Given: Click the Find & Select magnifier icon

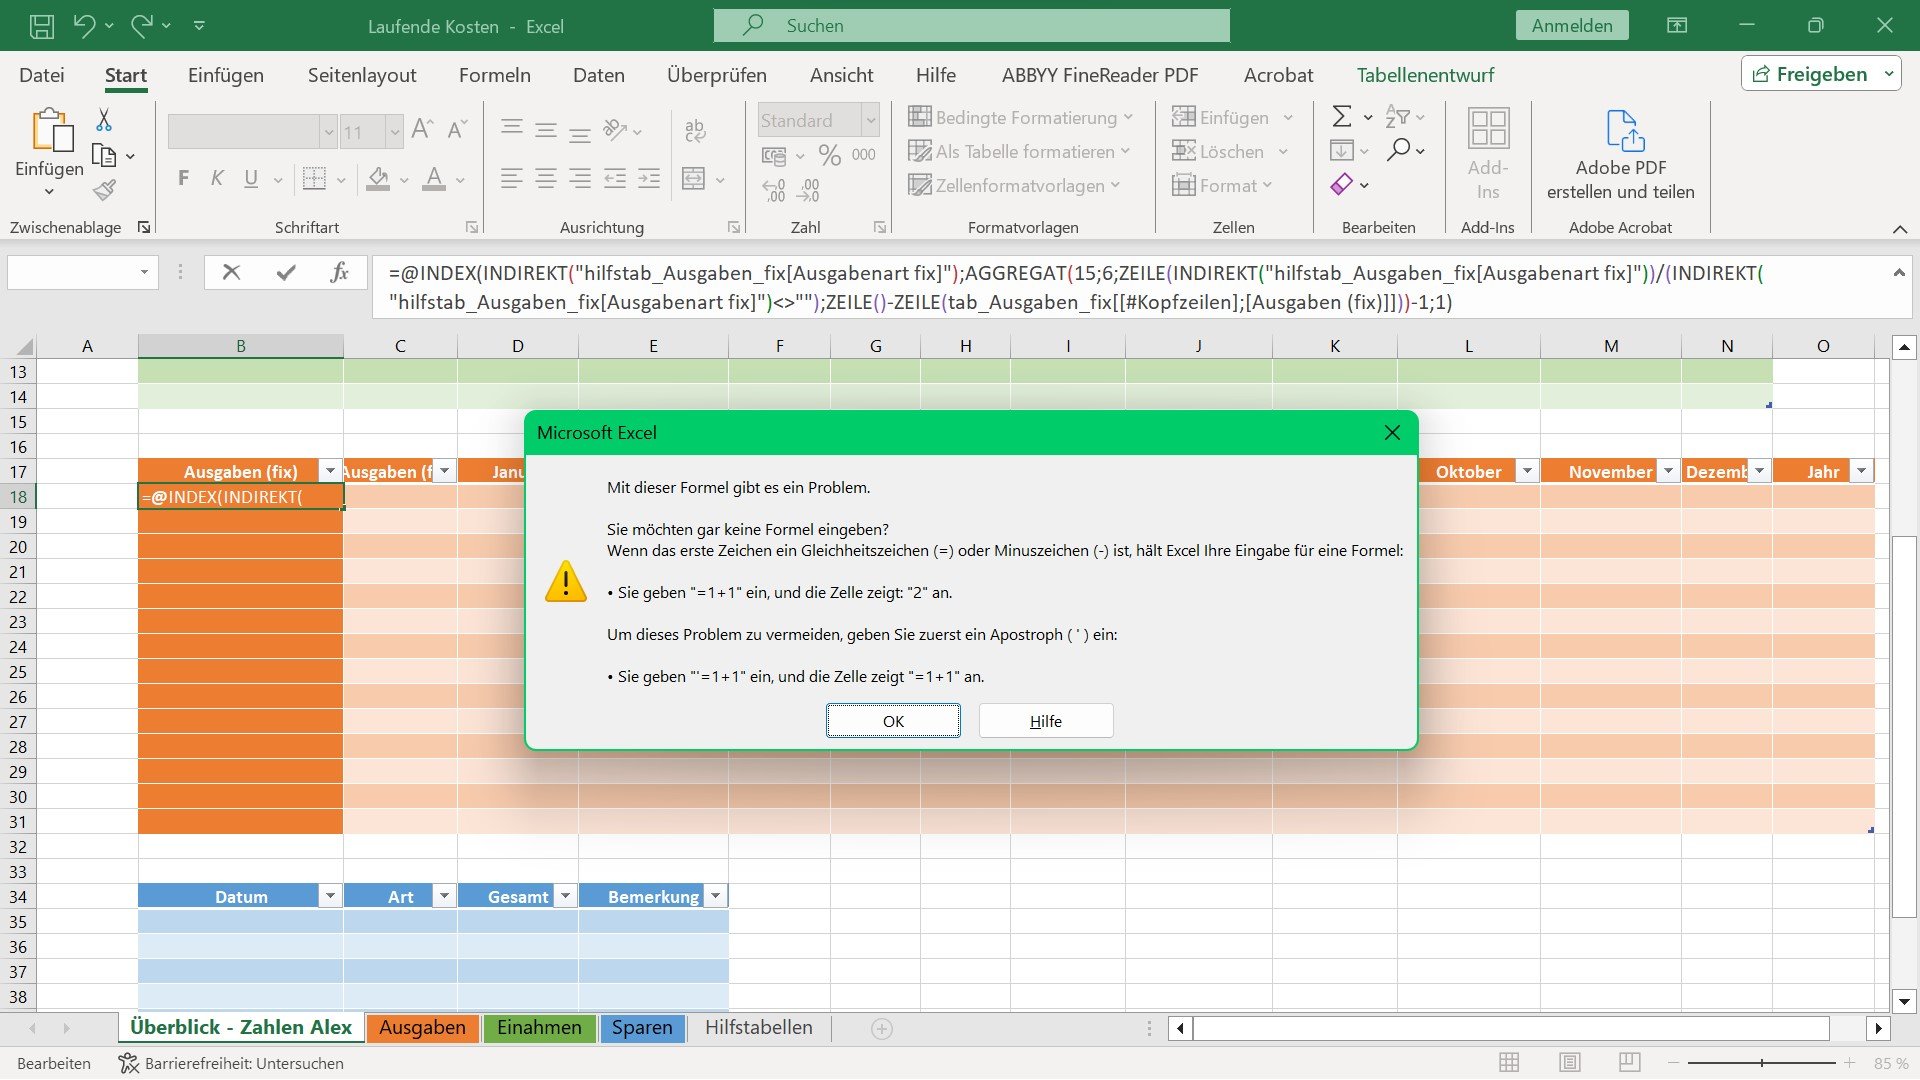Looking at the screenshot, I should pos(1399,150).
